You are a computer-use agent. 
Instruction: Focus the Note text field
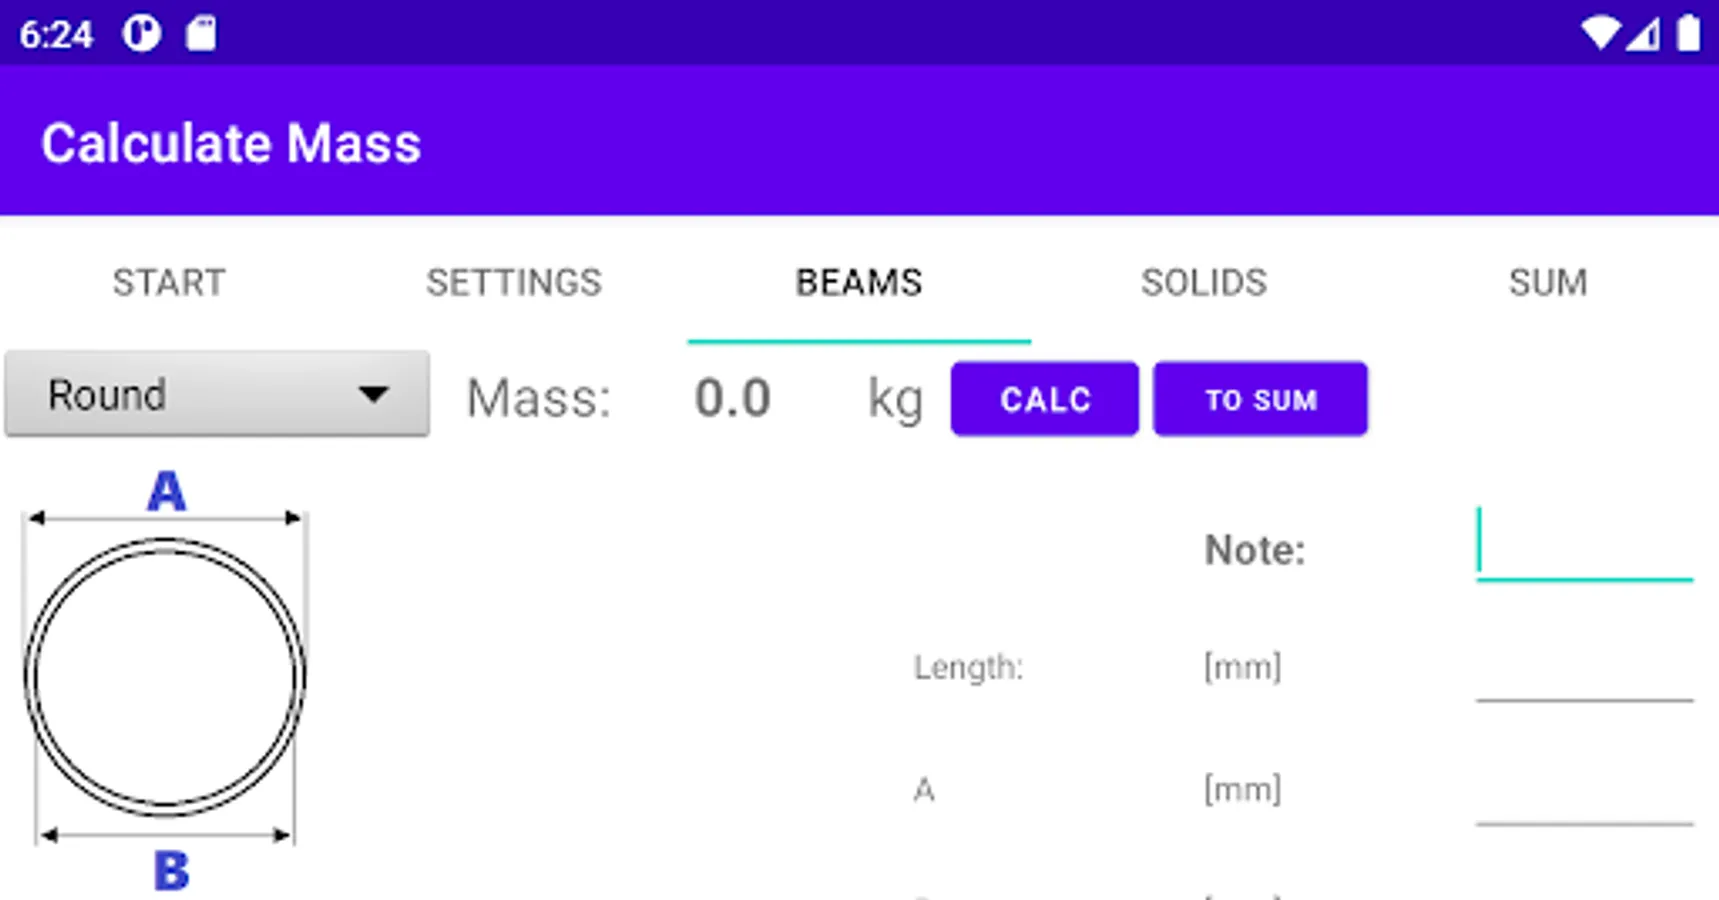pos(1584,548)
